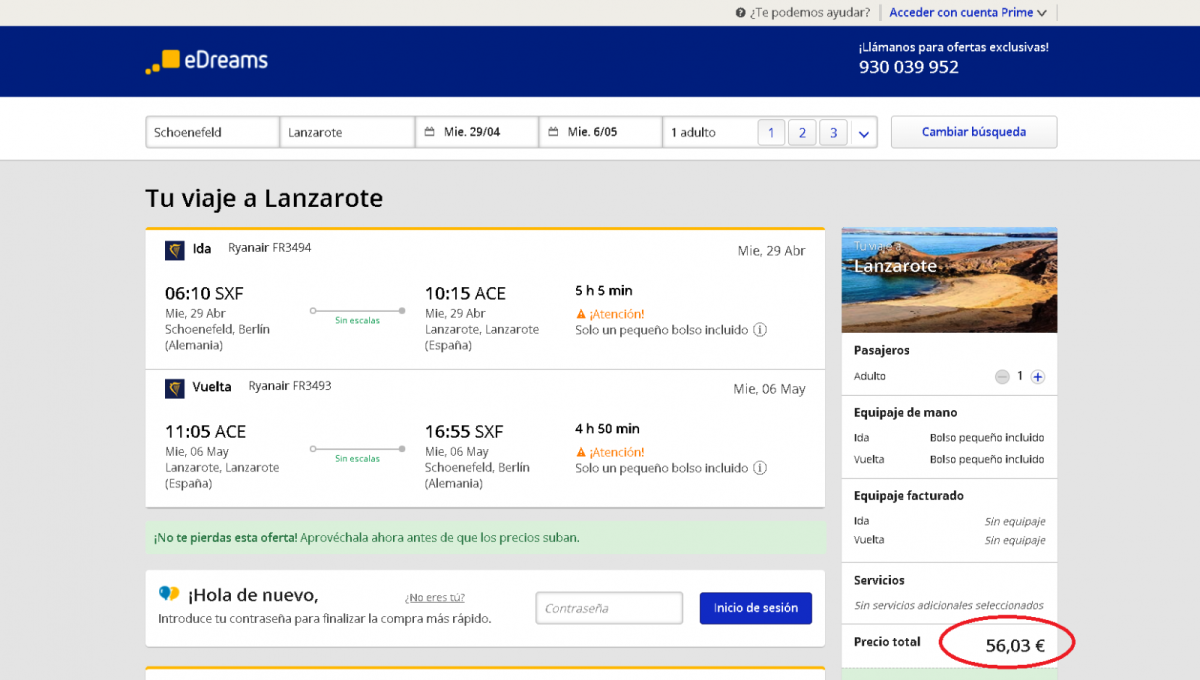Click Ryanair logo on the Vuelta flight

pyautogui.click(x=175, y=388)
